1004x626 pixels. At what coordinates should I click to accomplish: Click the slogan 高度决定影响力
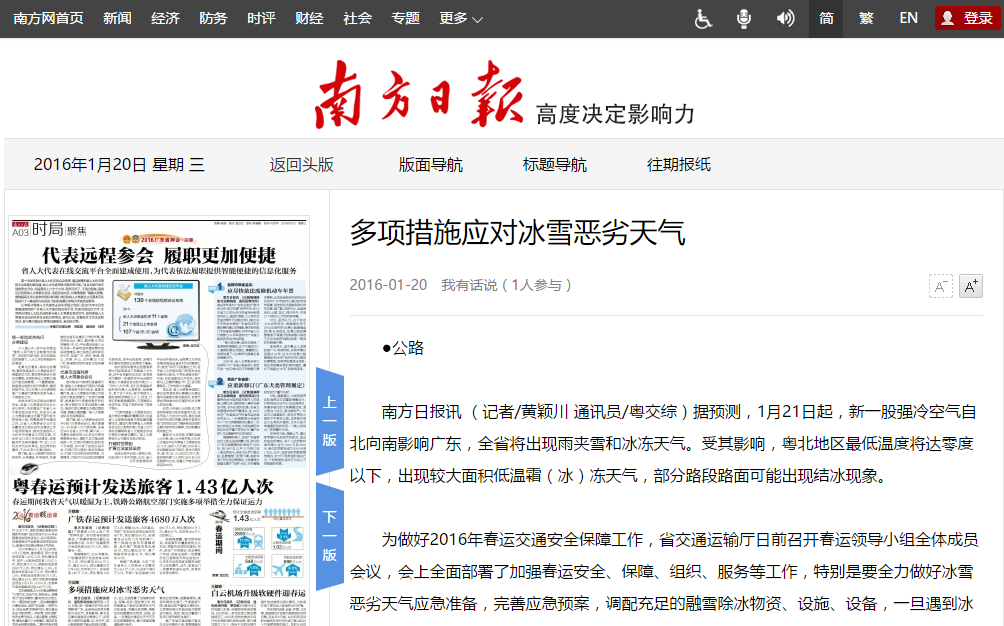pos(615,114)
